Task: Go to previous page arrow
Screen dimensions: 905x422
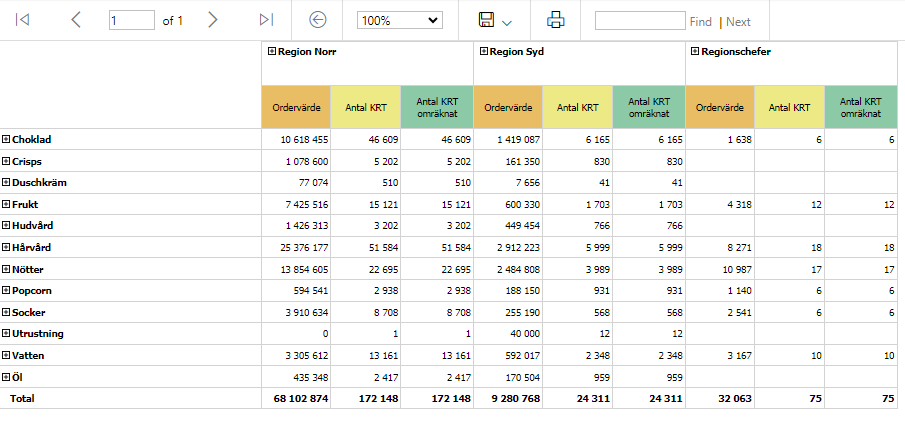Action: 76,20
